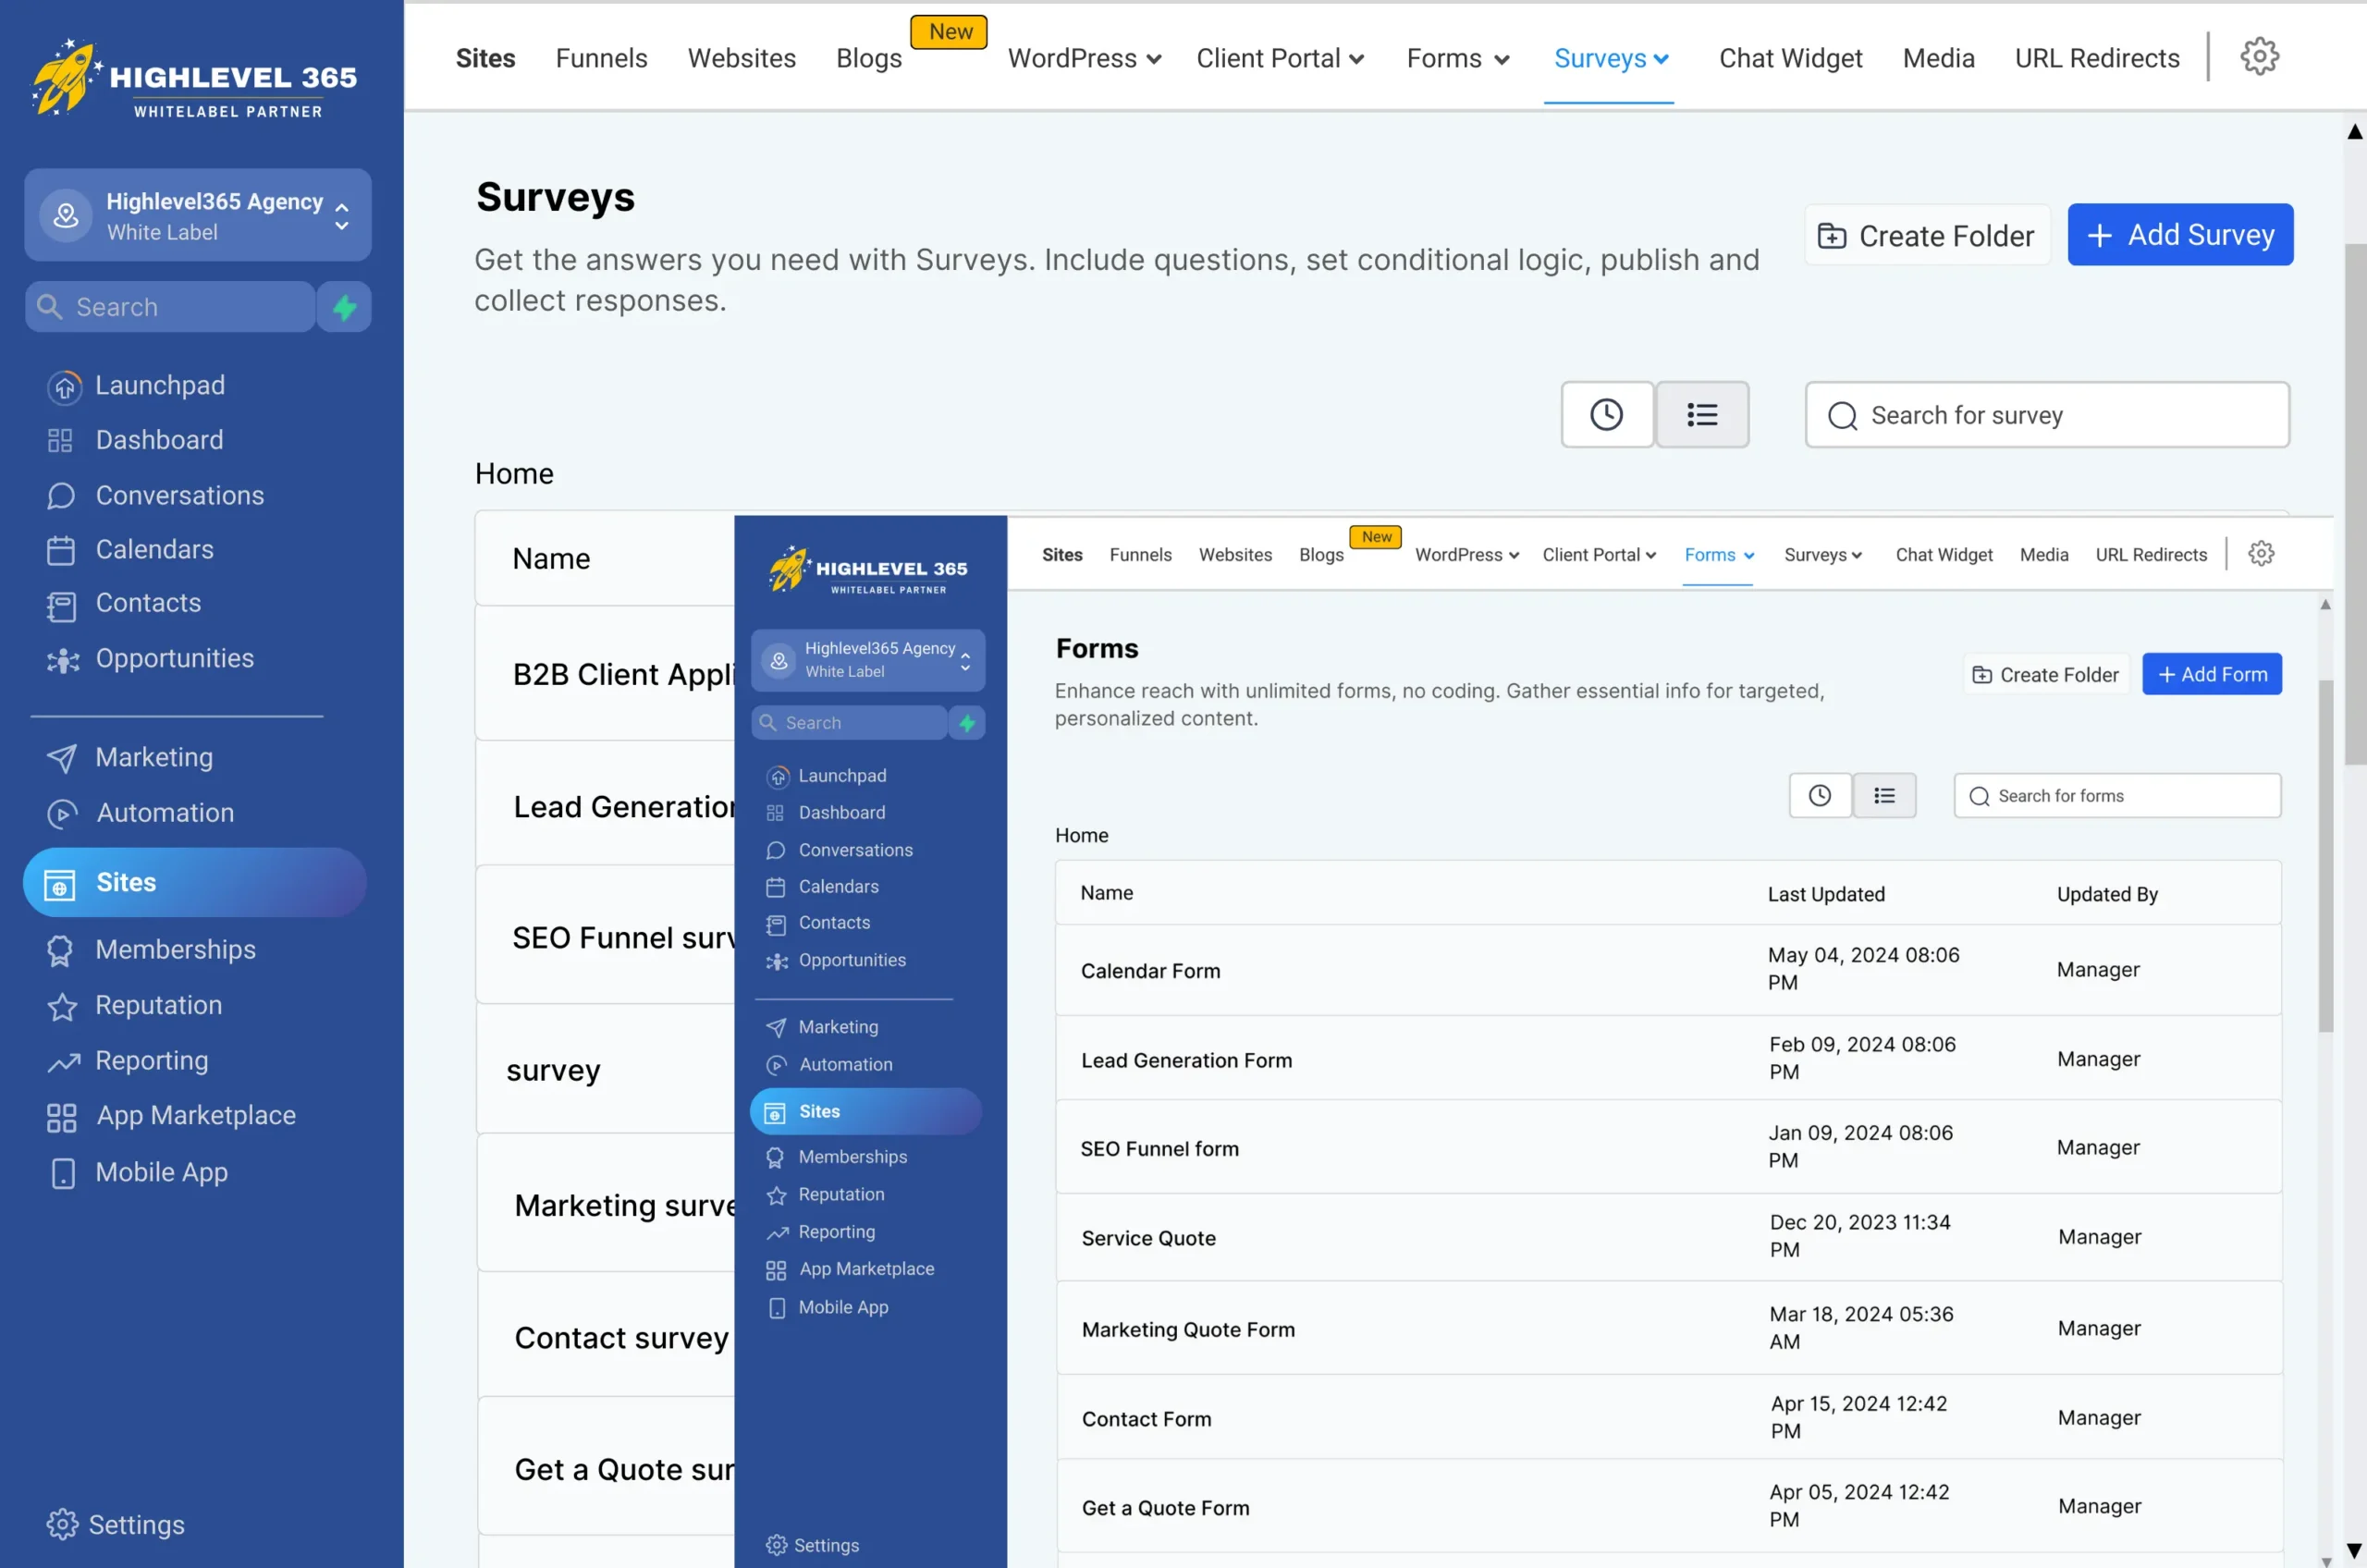Image resolution: width=2367 pixels, height=1568 pixels.
Task: Click the green lightning bolt quick action
Action: pyautogui.click(x=344, y=307)
